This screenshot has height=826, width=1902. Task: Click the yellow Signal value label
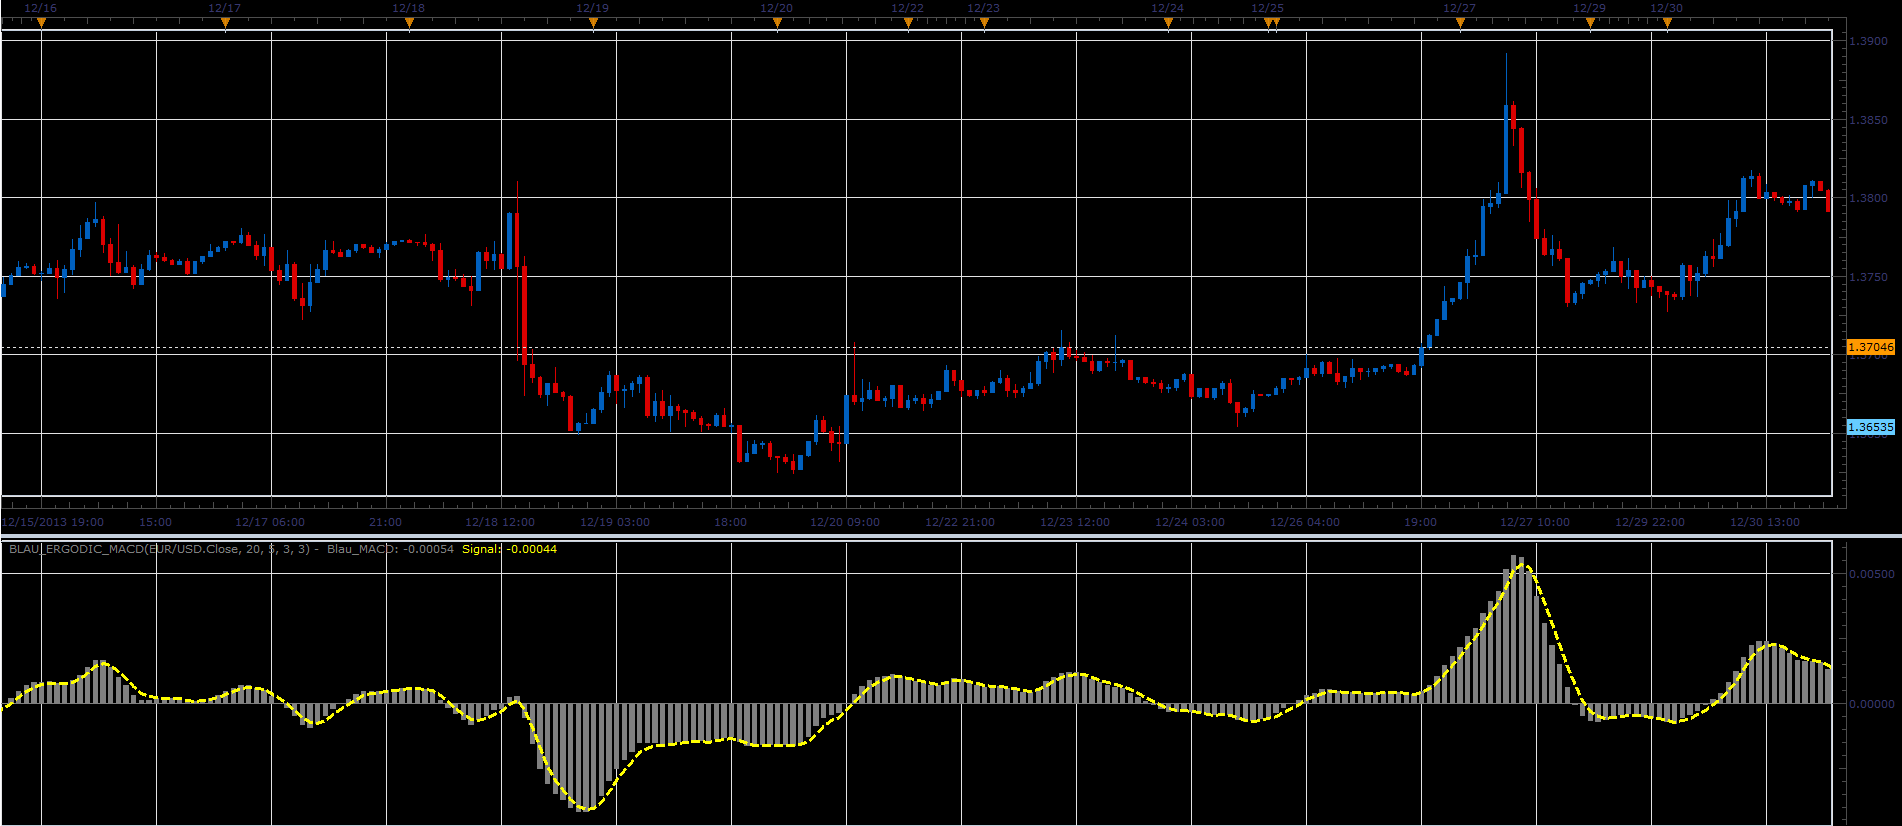509,549
